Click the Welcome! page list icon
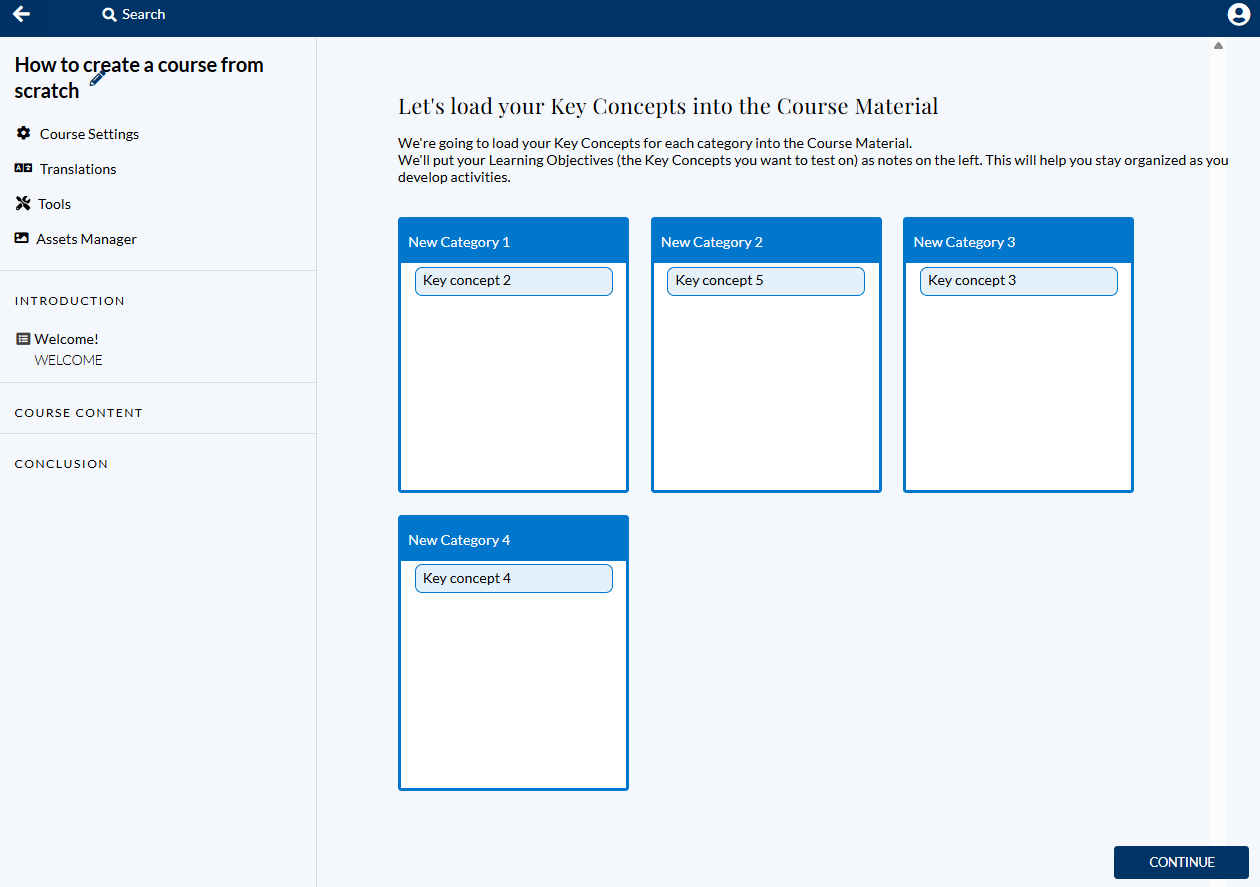The height and width of the screenshot is (887, 1260). click(23, 339)
